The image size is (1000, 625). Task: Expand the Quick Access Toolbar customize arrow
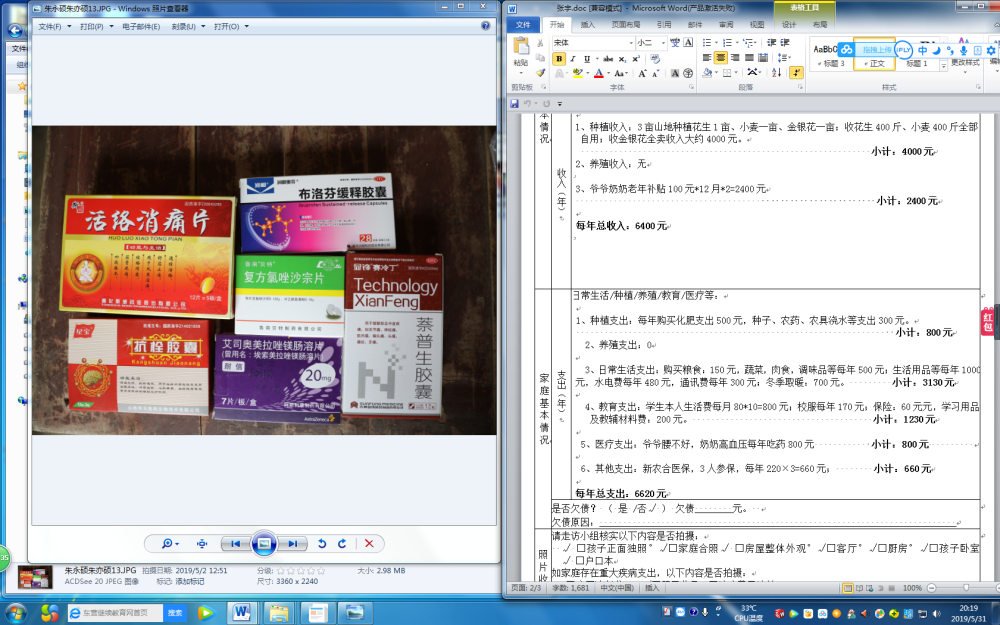point(559,103)
